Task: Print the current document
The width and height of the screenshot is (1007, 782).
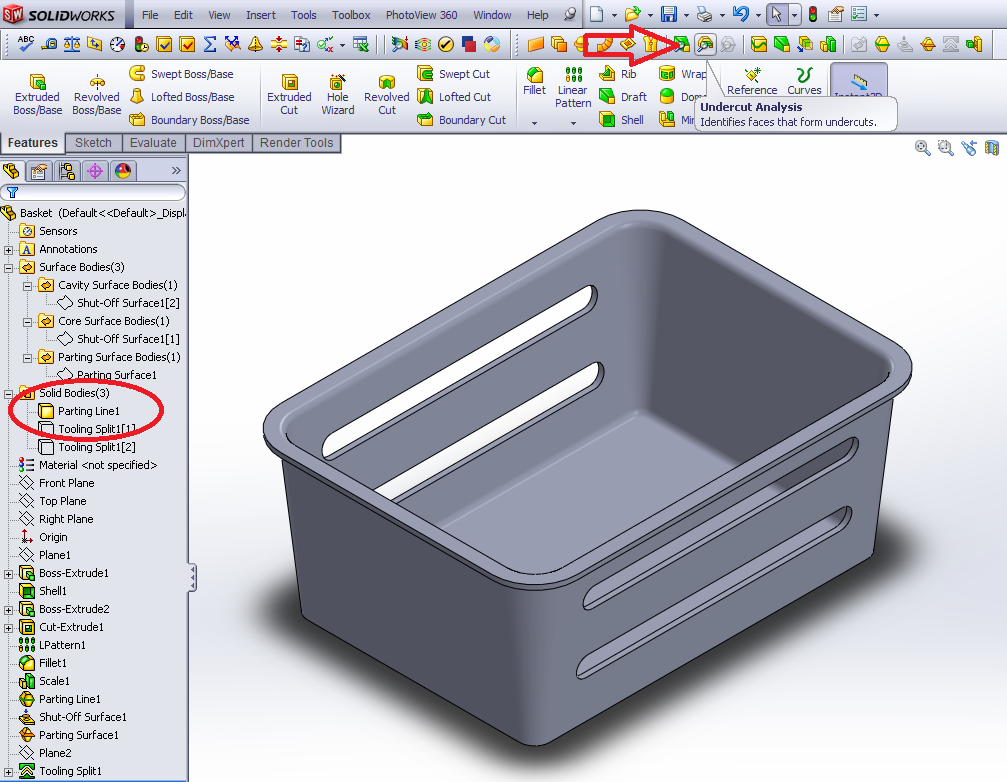Action: tap(705, 13)
